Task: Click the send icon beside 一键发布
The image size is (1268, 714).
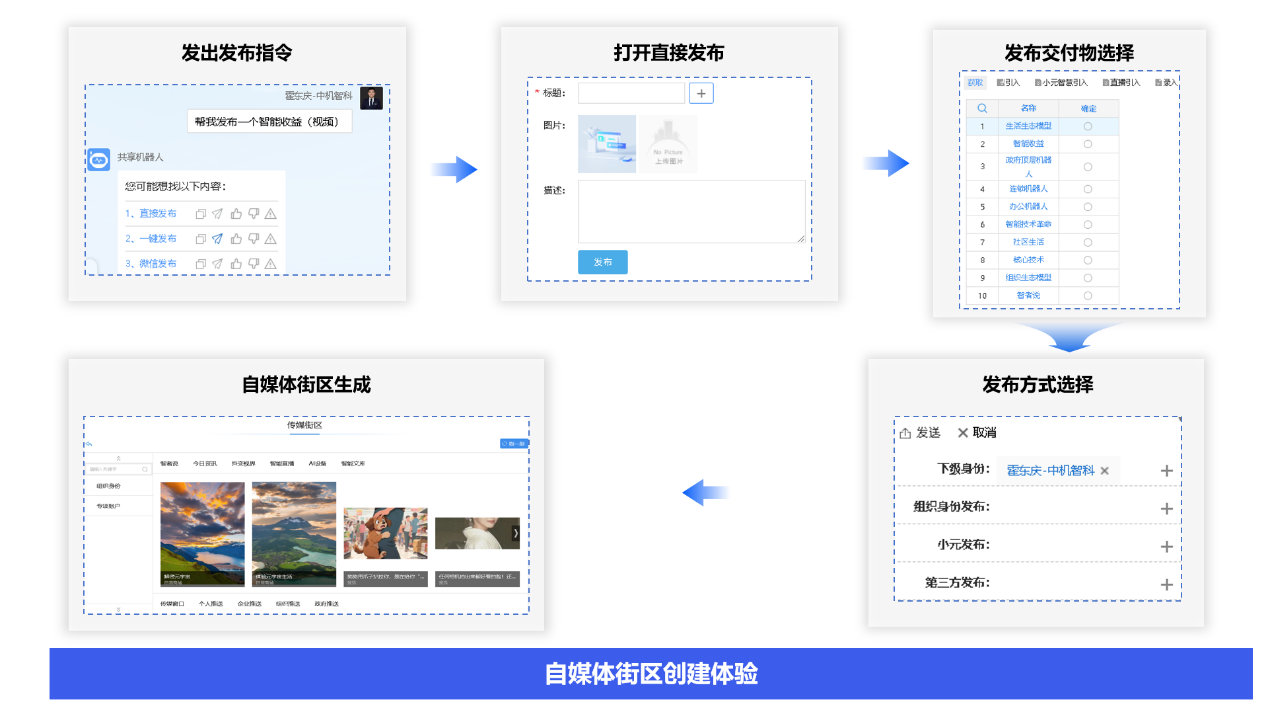Action: 217,239
